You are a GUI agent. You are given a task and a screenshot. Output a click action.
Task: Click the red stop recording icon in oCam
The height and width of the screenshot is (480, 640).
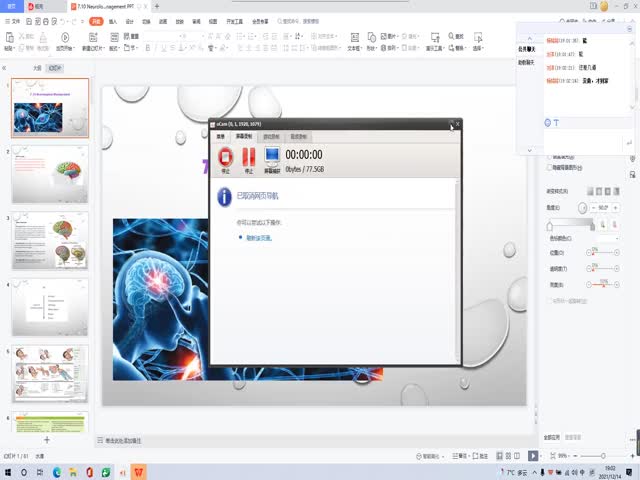pyautogui.click(x=226, y=156)
